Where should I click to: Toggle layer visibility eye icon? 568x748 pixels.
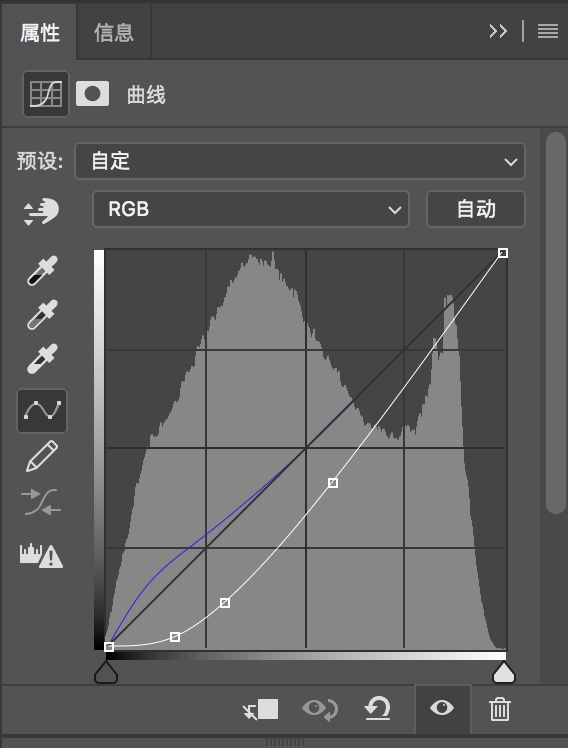click(442, 708)
